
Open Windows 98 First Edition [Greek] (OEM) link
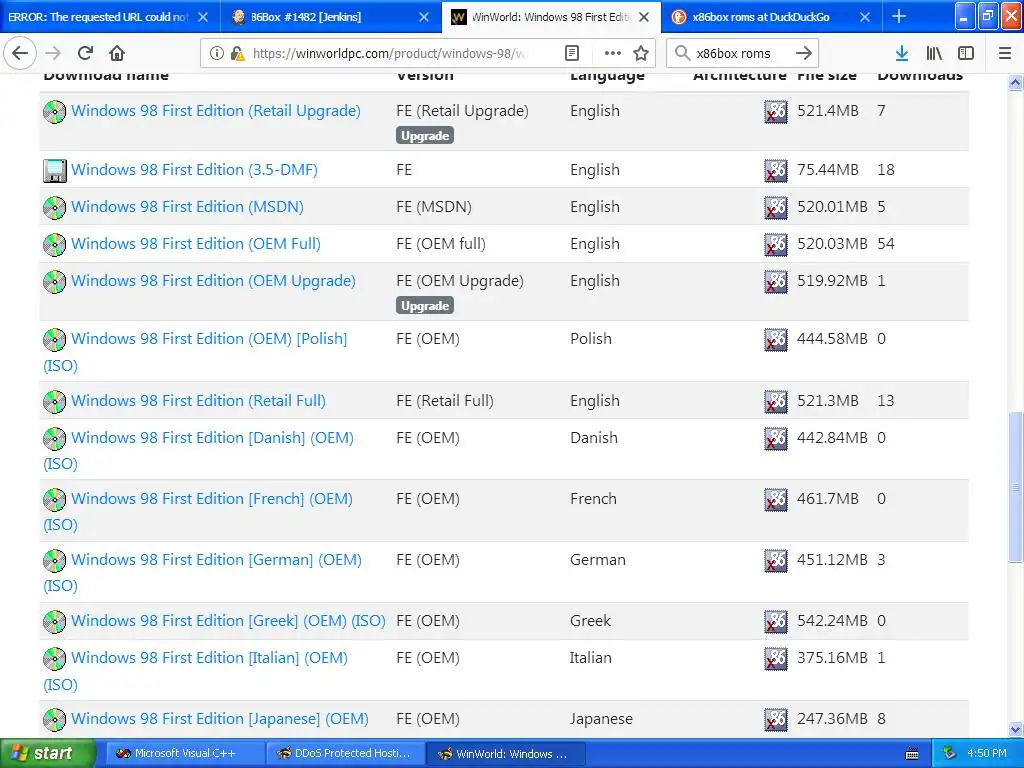click(228, 620)
